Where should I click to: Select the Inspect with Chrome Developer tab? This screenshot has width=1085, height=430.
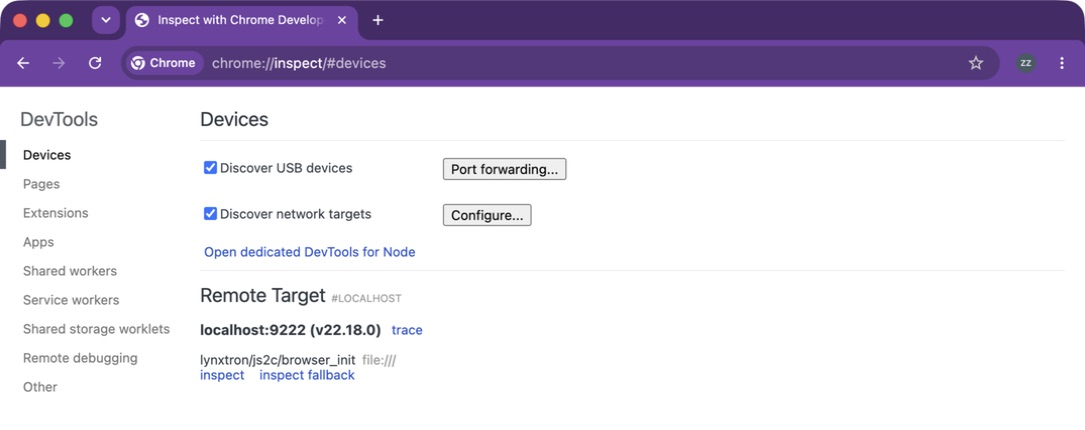pyautogui.click(x=242, y=20)
